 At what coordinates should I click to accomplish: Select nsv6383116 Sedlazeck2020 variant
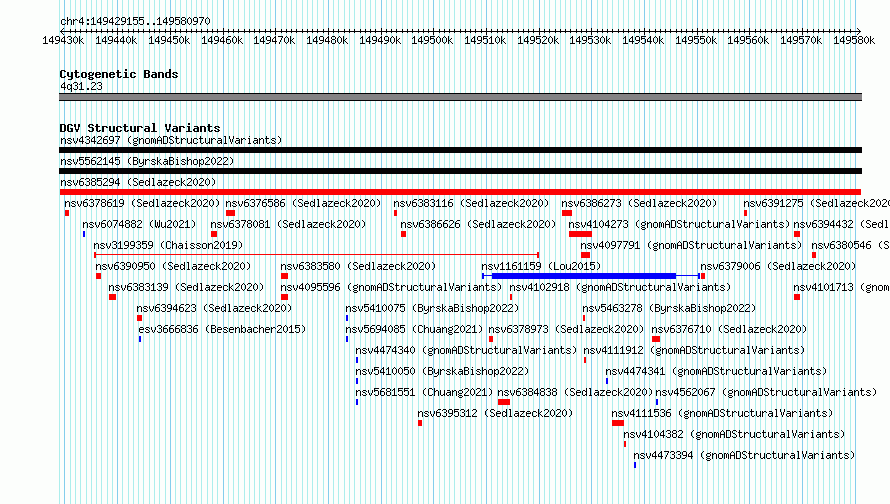click(471, 203)
